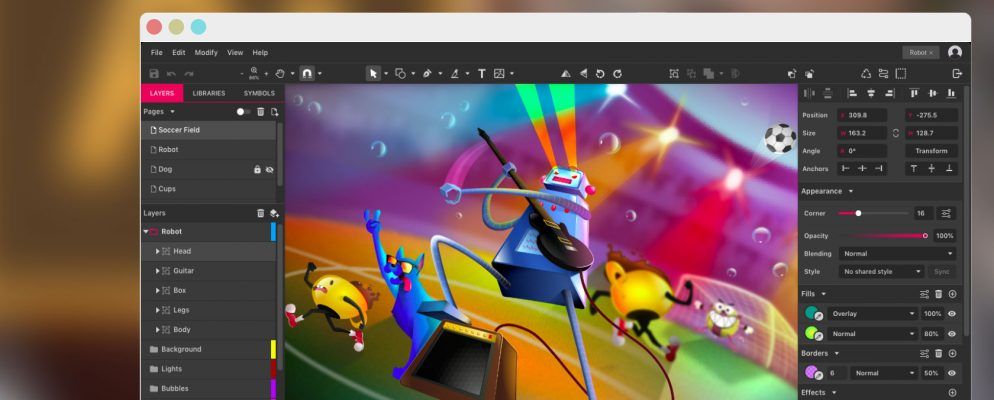This screenshot has height=400, width=994.
Task: Open the Overlay fill blend dropdown
Action: [x=872, y=314]
